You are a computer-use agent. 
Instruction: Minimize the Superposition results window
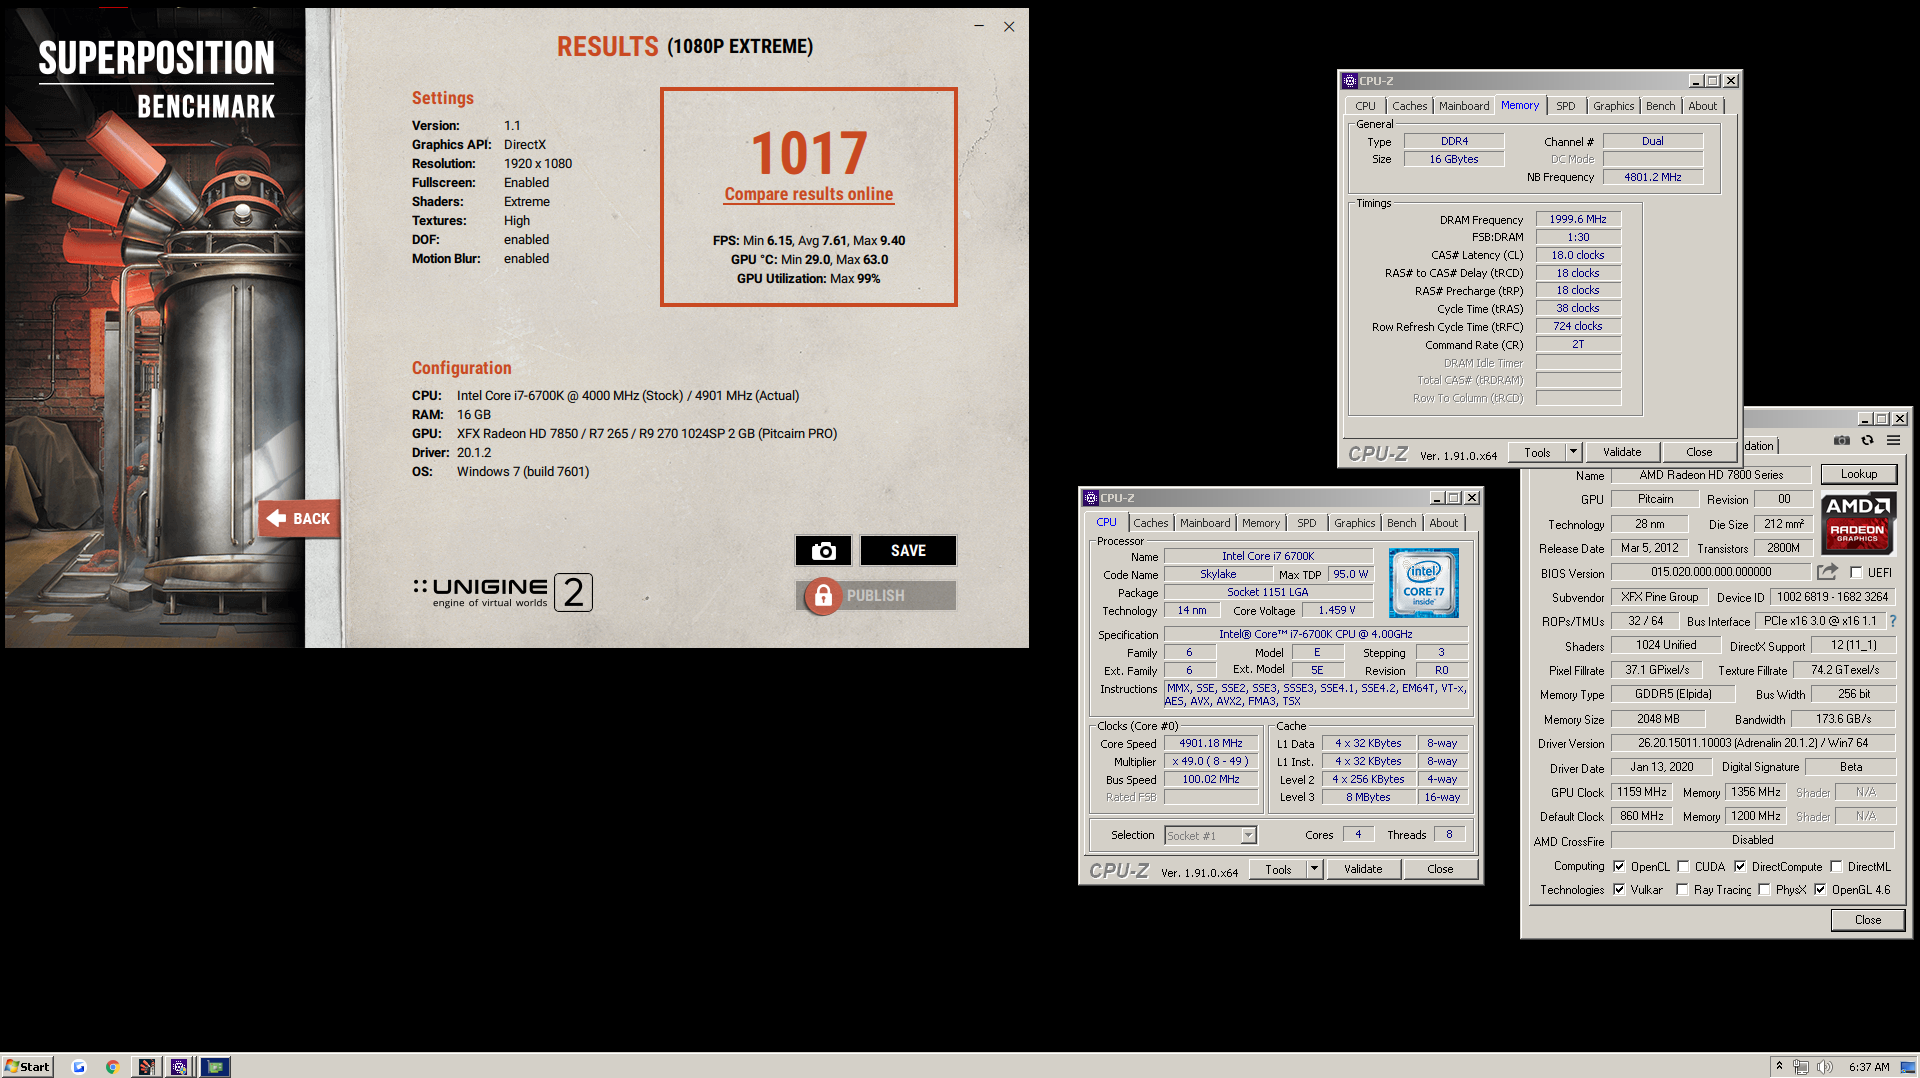point(979,27)
